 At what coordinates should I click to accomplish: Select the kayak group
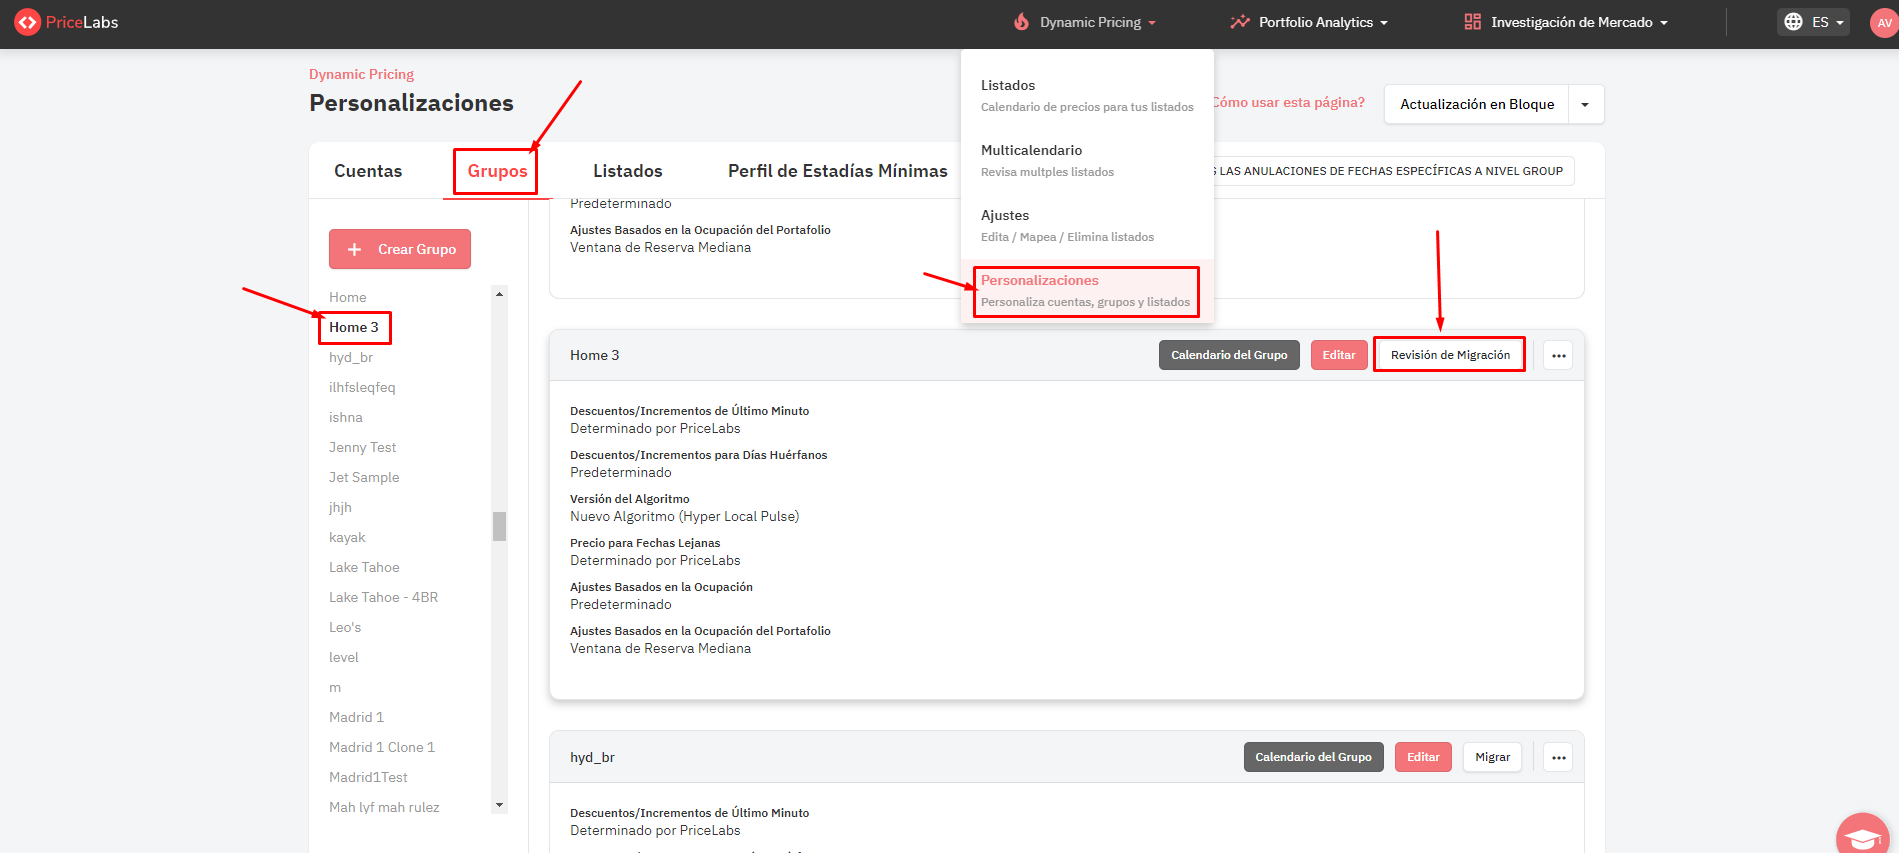(x=347, y=537)
